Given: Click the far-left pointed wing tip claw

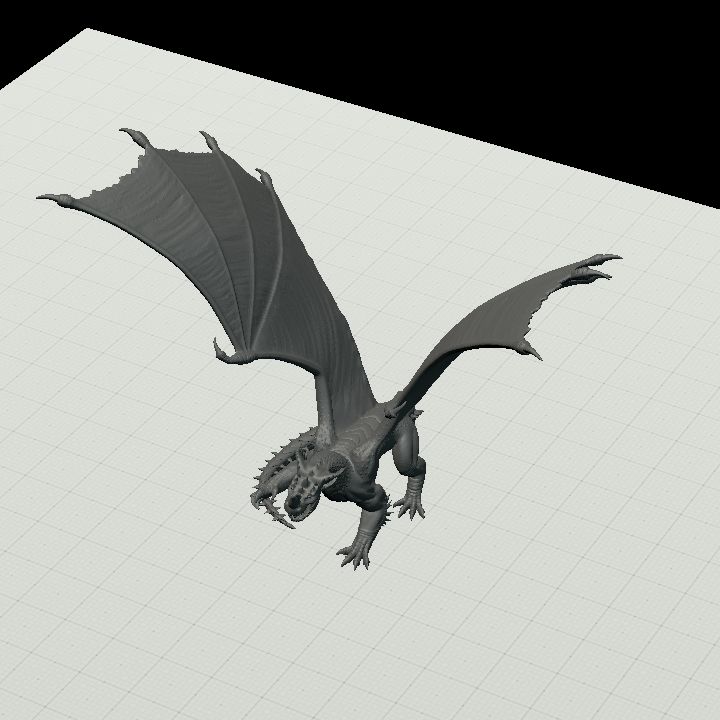Looking at the screenshot, I should pos(55,199).
